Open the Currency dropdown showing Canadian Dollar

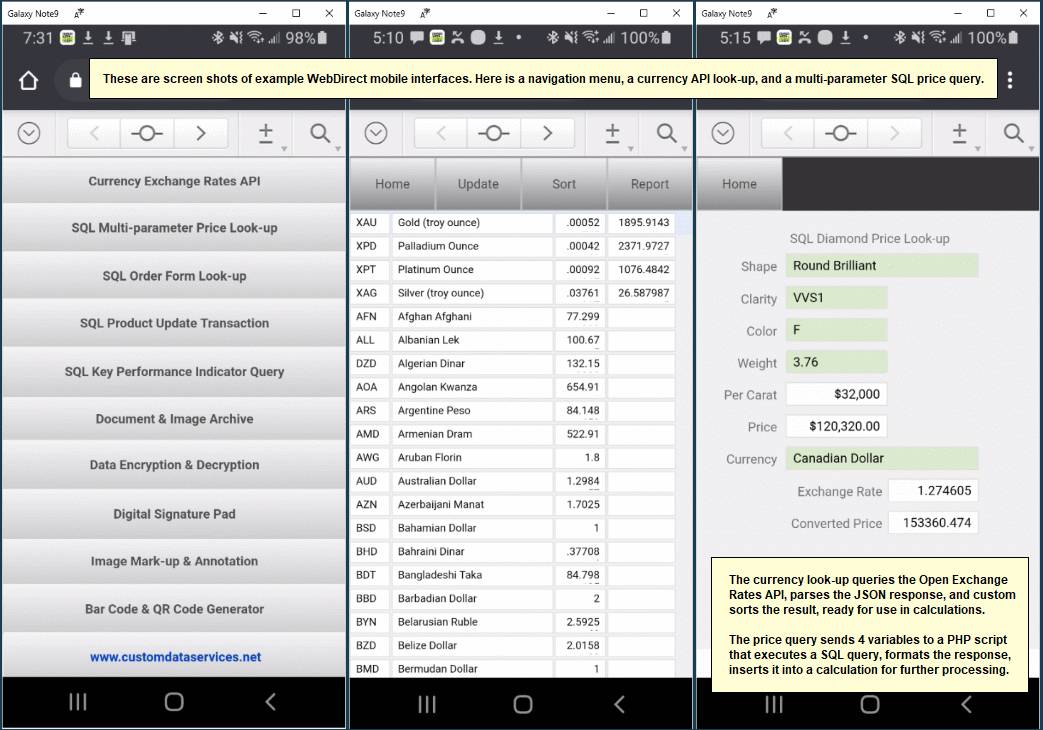point(881,458)
